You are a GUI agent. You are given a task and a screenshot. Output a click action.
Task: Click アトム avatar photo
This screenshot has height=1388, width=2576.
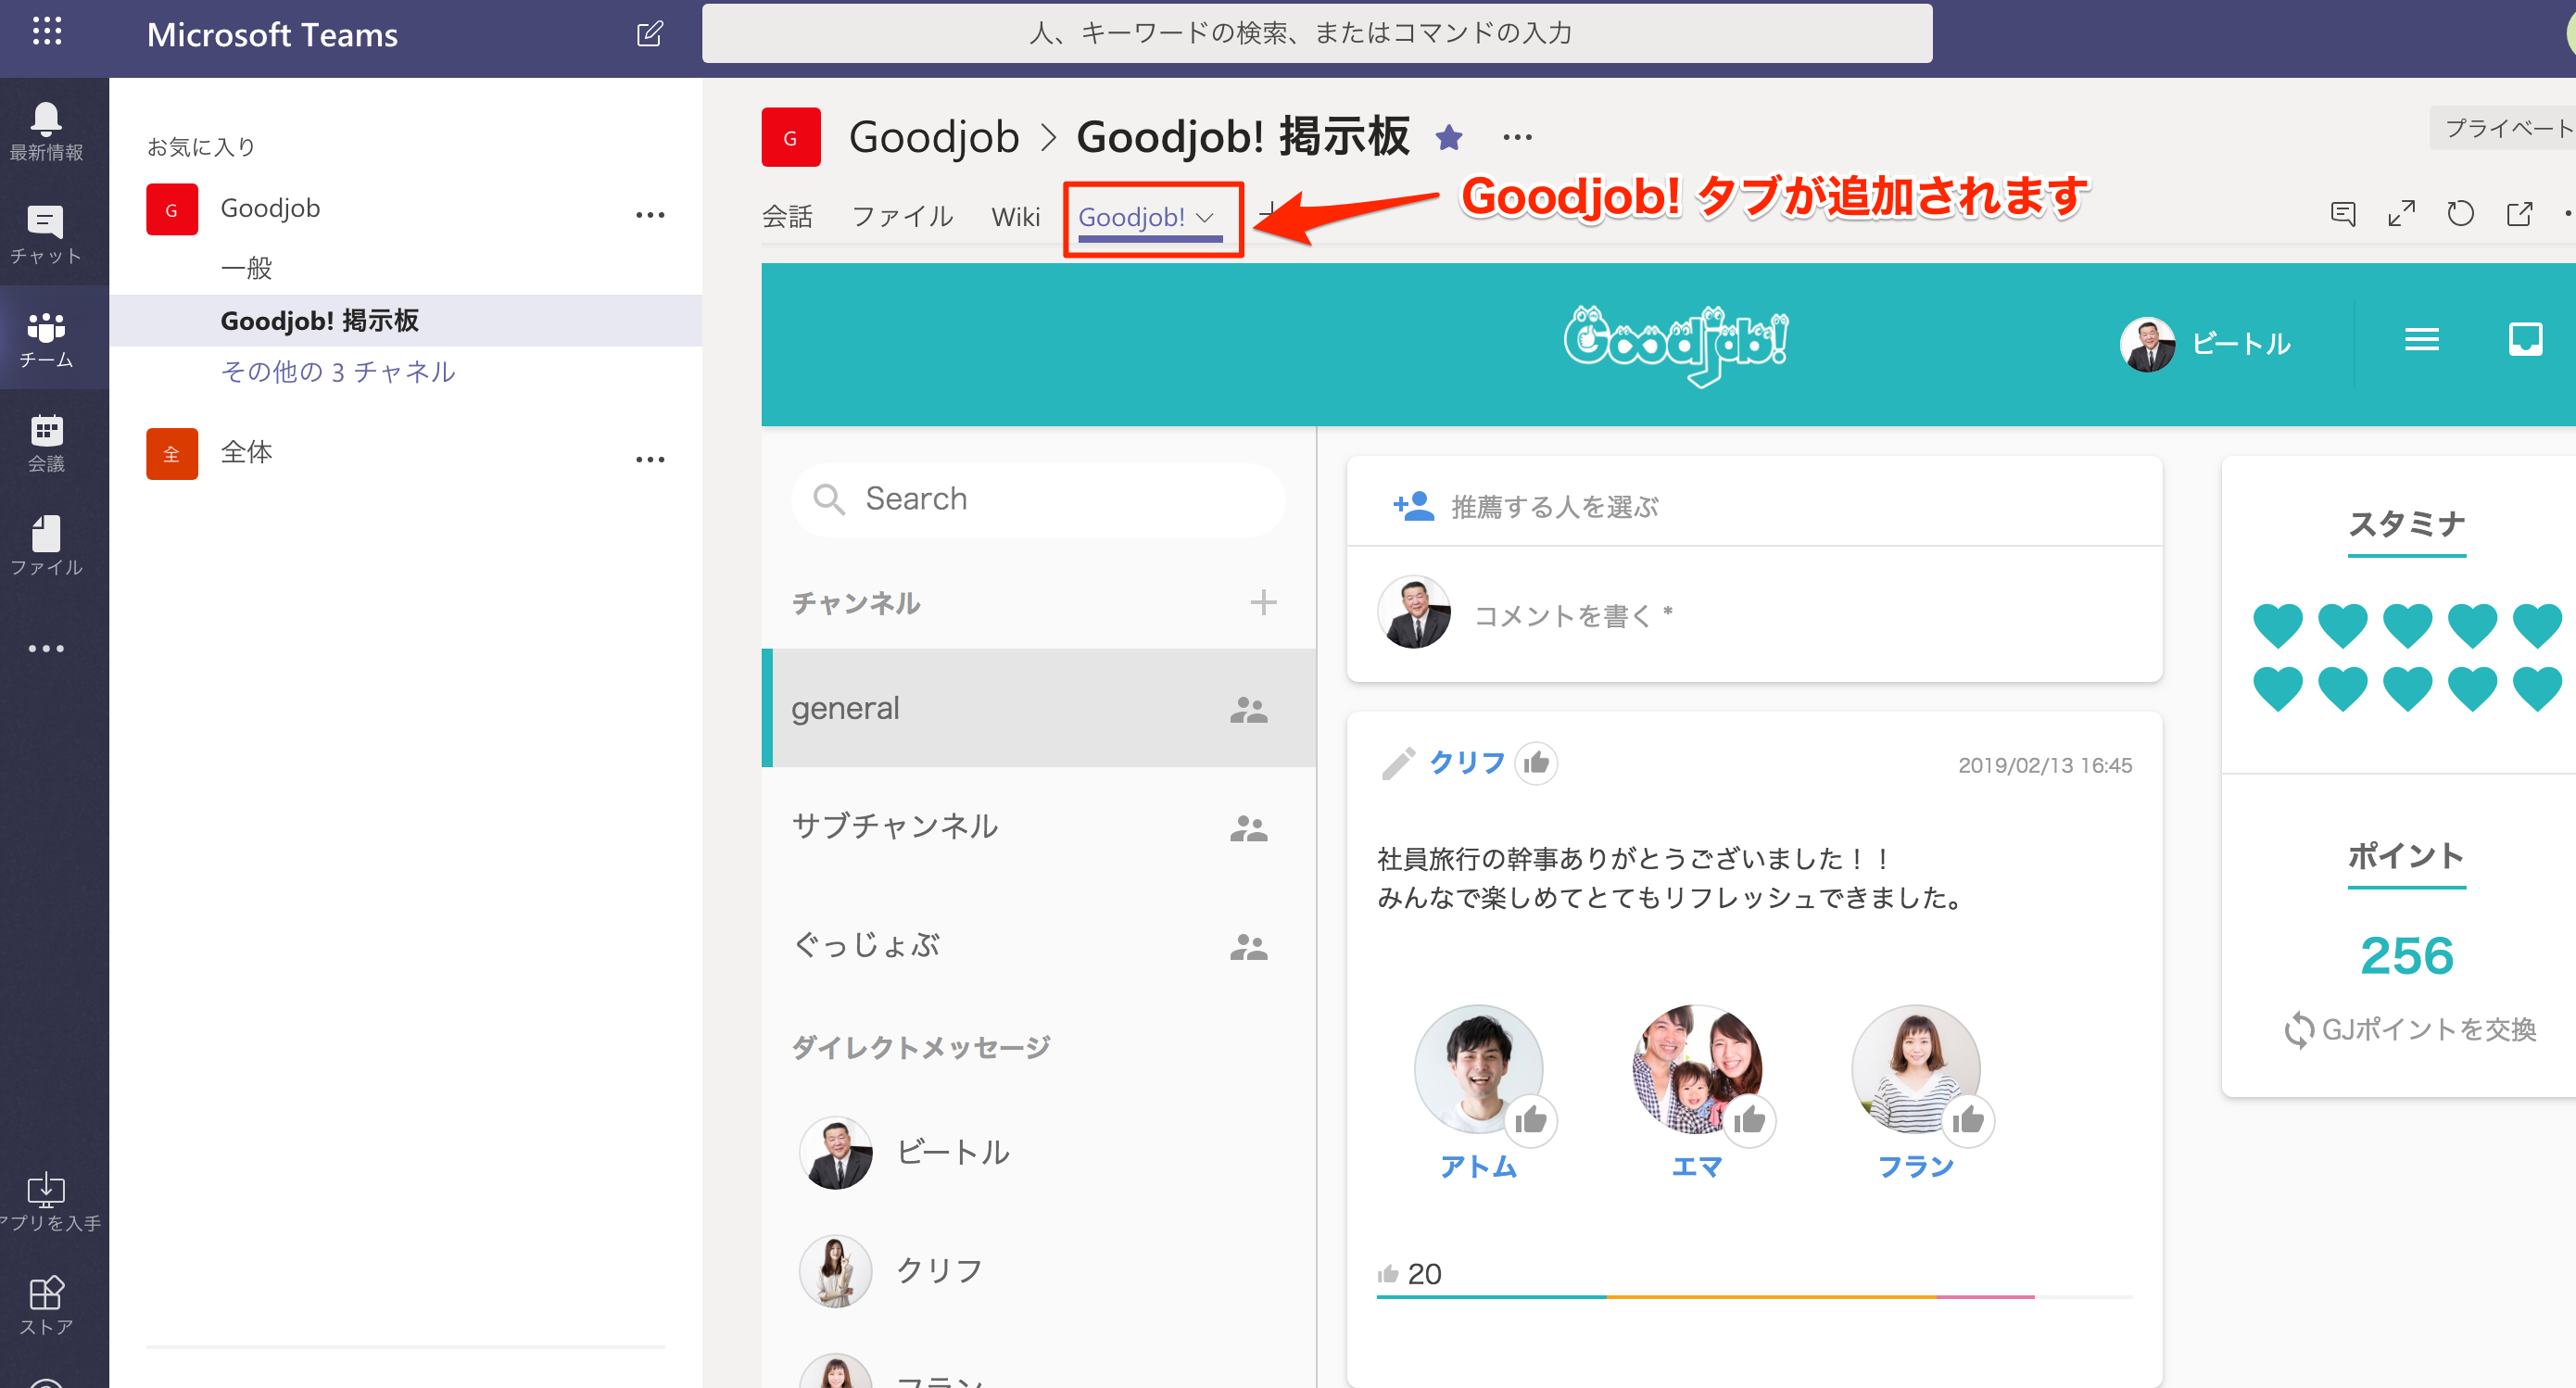[x=1478, y=1069]
